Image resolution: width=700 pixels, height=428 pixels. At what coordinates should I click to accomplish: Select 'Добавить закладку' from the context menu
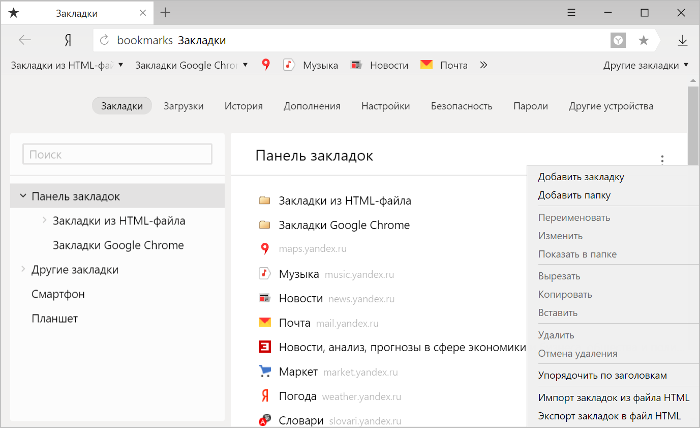tap(580, 176)
